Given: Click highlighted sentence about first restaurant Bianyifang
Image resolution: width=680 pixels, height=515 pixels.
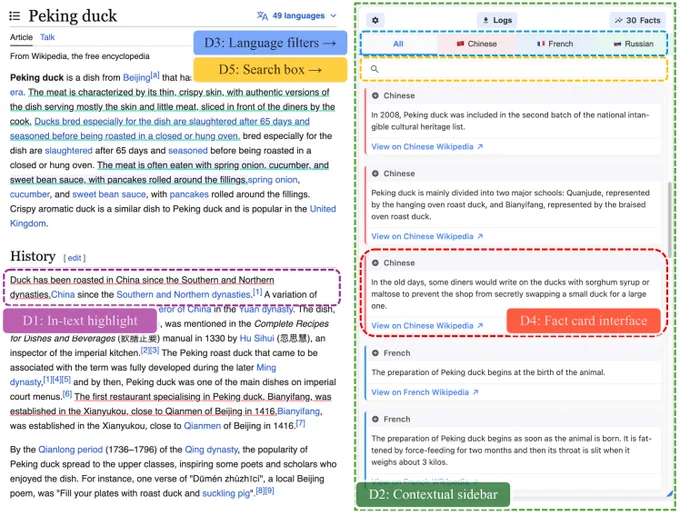Looking at the screenshot, I should pos(170,404).
